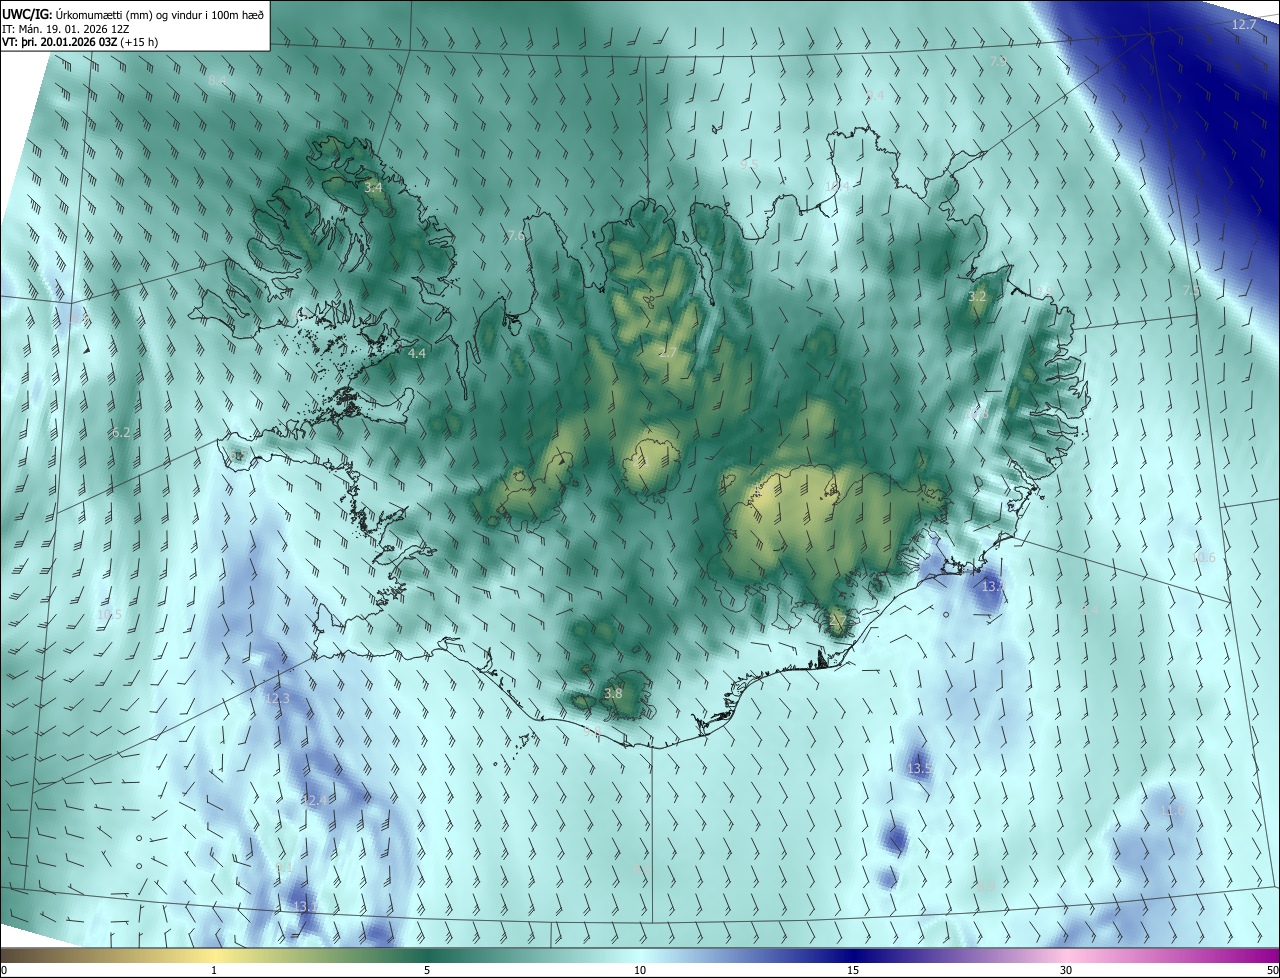Viewport: 1280px width, 978px height.
Task: Click the 12.4 value over the sea
Action: [314, 800]
